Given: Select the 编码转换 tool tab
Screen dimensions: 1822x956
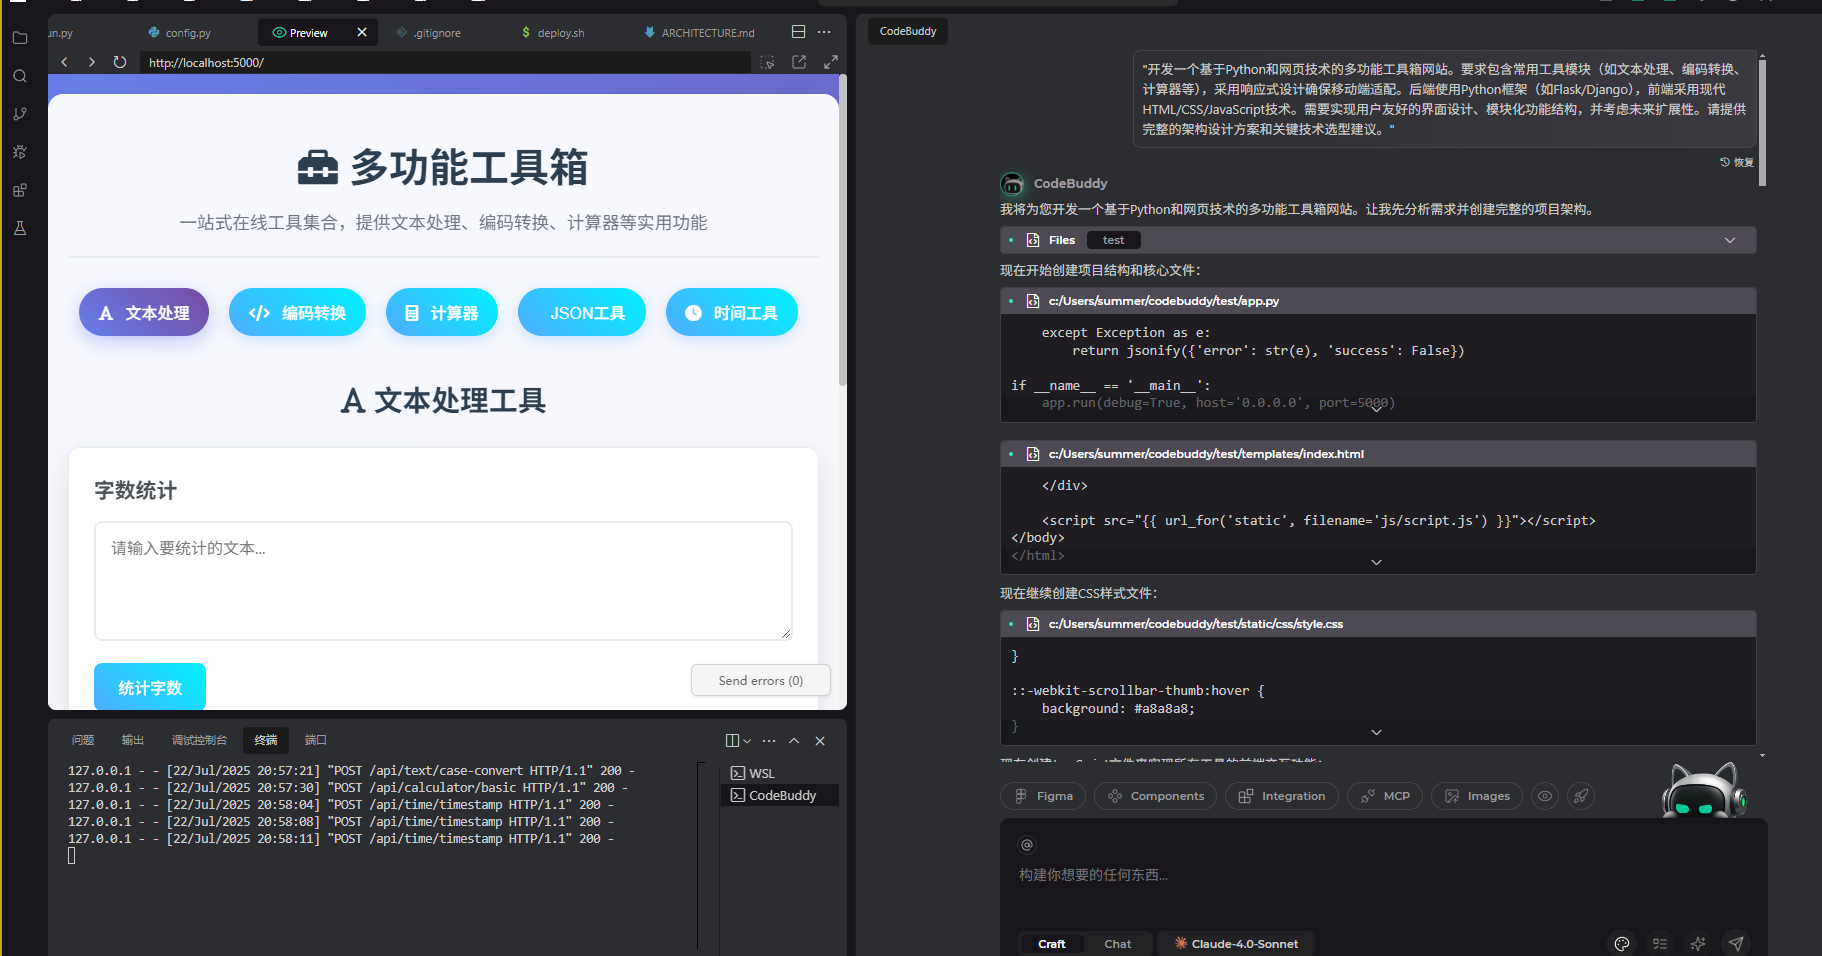Looking at the screenshot, I should (297, 313).
